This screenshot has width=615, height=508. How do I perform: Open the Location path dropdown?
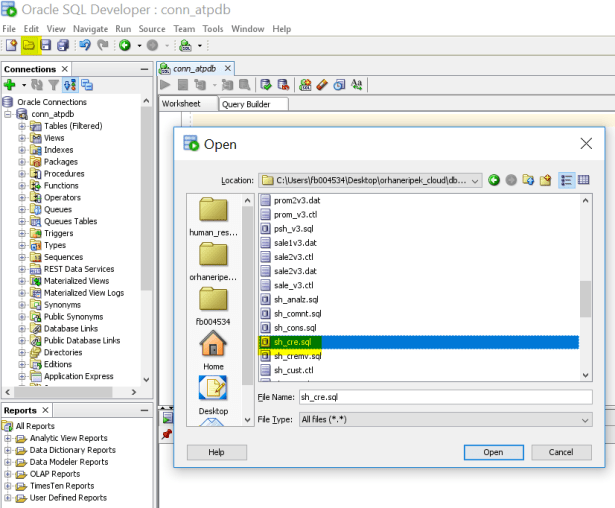pyautogui.click(x=475, y=180)
